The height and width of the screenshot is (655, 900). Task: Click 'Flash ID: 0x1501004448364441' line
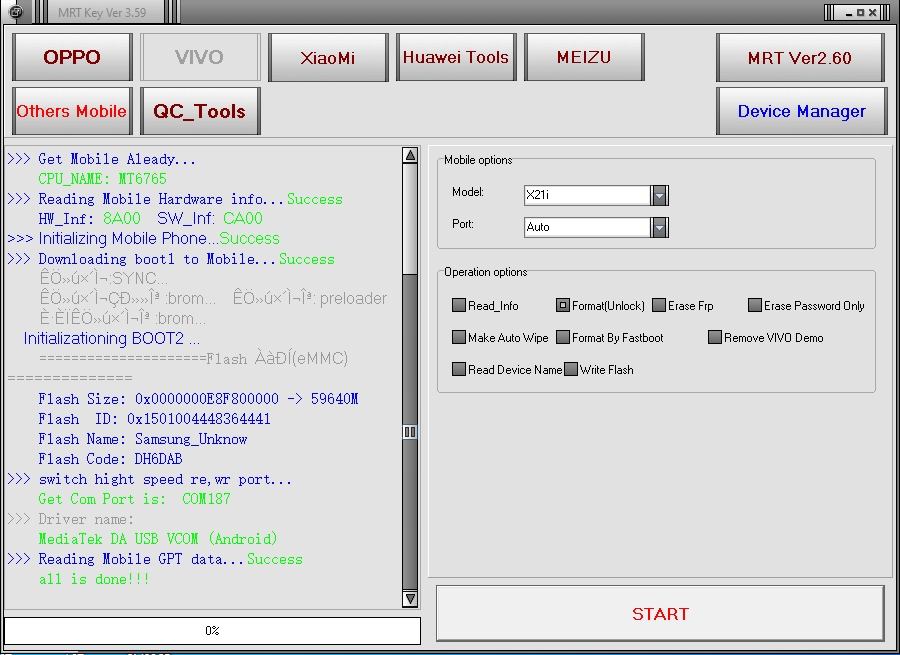[x=154, y=419]
